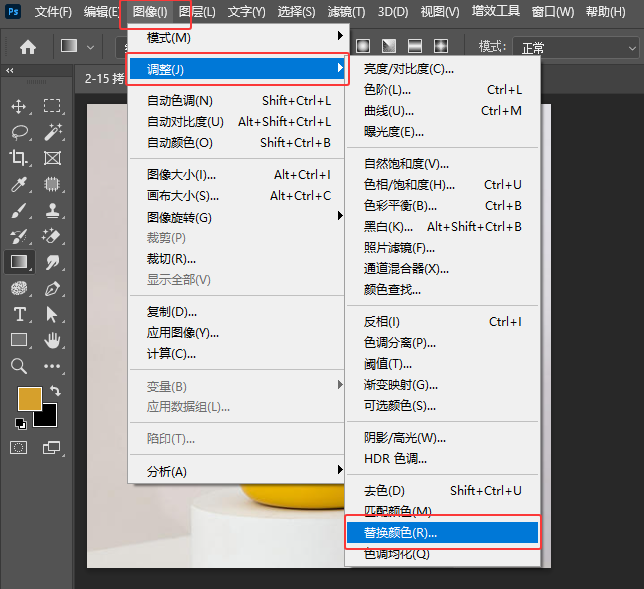This screenshot has width=644, height=589.
Task: Choose 图像大小(I)... menu item
Action: (x=238, y=175)
